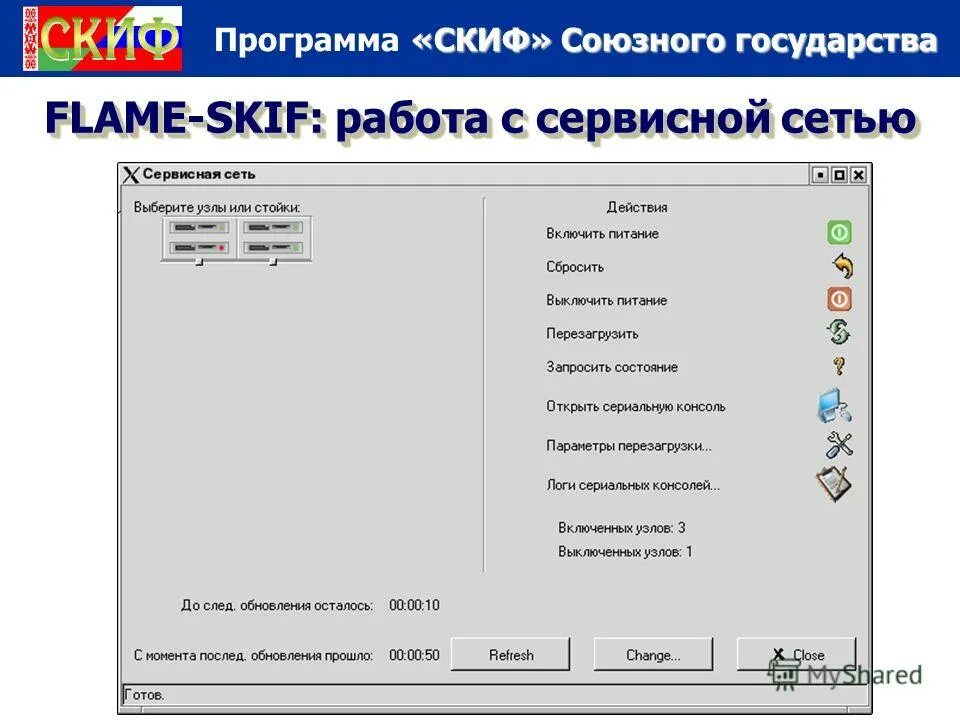The height and width of the screenshot is (720, 960).
Task: Click 'Сбросить' action label
Action: coord(575,267)
